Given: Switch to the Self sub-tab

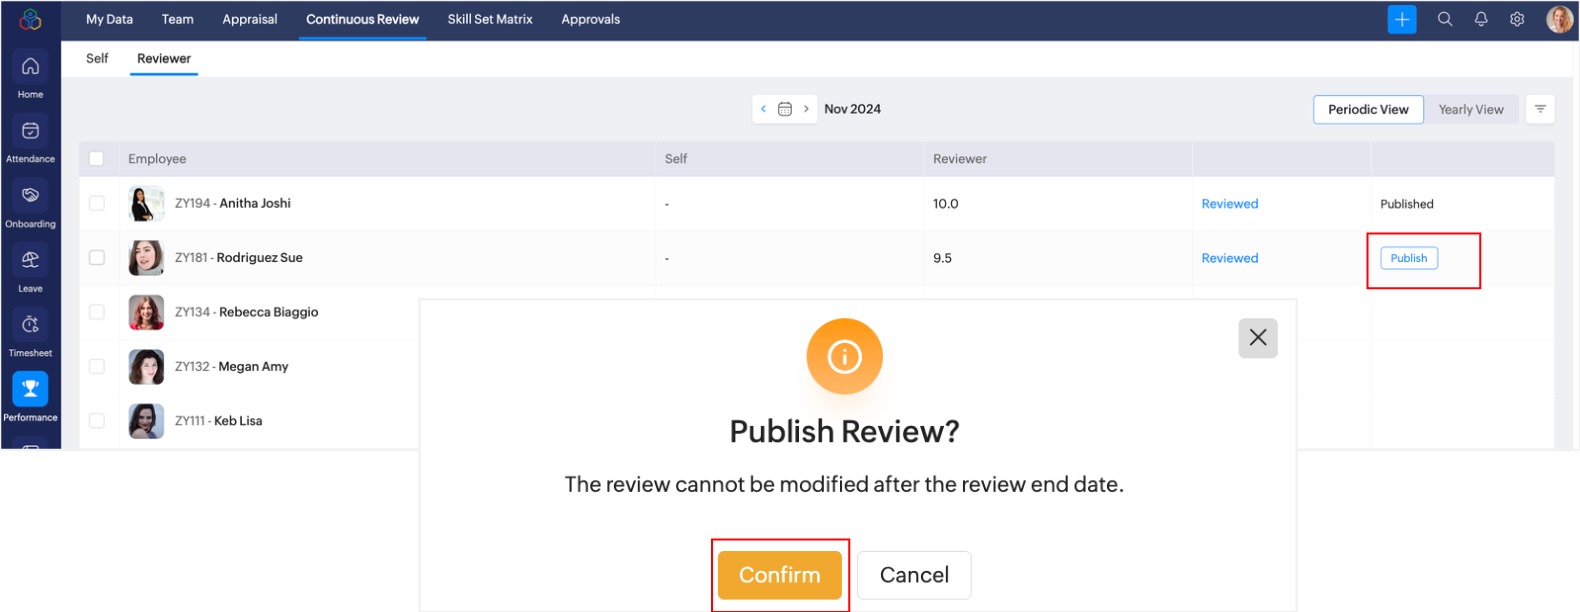Looking at the screenshot, I should (x=97, y=58).
